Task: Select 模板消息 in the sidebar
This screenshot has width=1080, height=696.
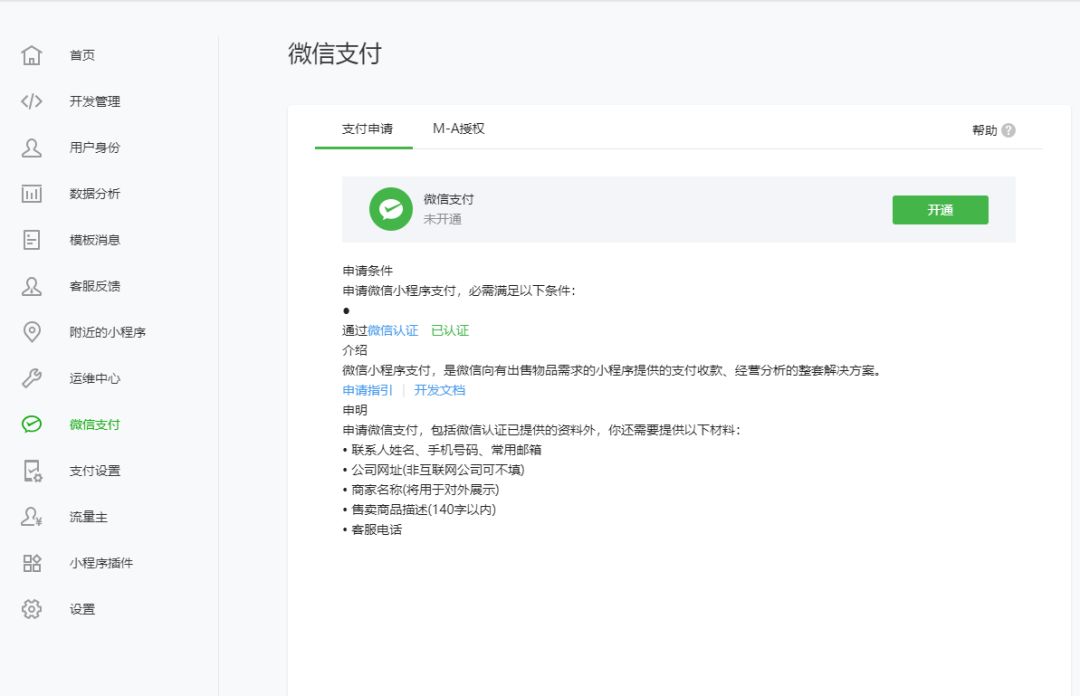Action: click(94, 240)
